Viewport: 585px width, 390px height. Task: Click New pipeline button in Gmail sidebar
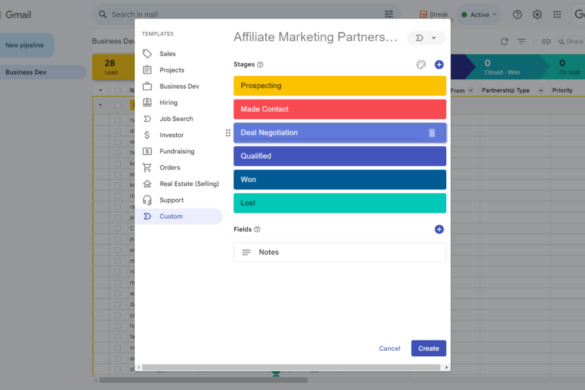coord(25,45)
